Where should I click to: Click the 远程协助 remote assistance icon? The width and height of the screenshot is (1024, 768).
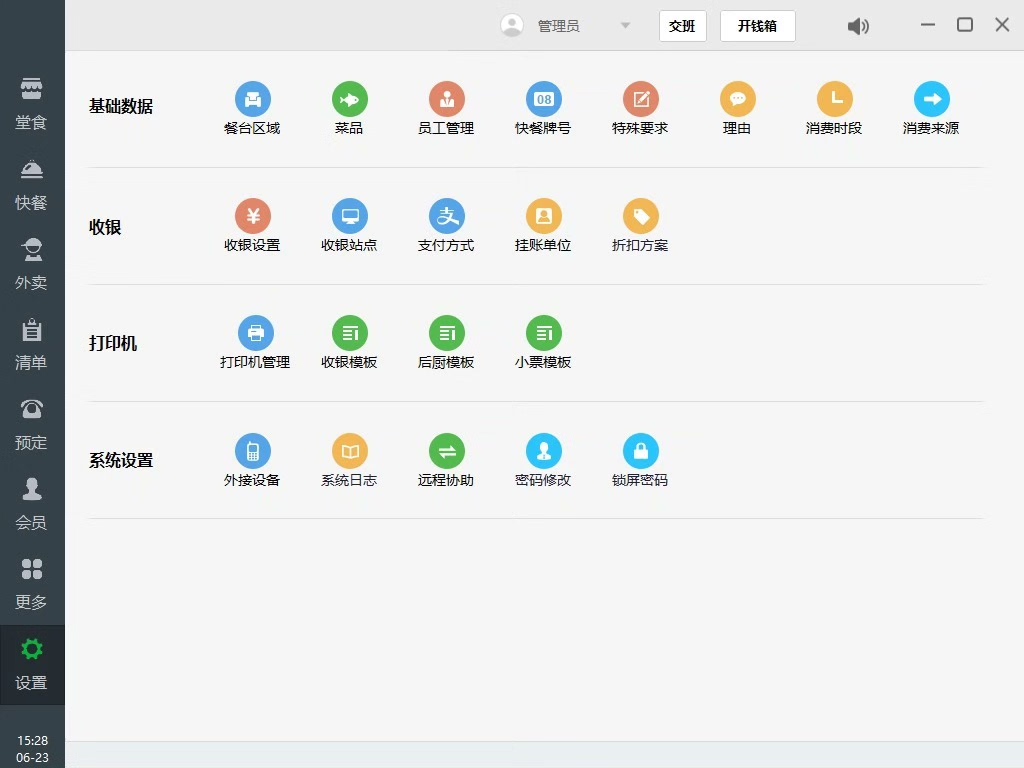pyautogui.click(x=446, y=452)
